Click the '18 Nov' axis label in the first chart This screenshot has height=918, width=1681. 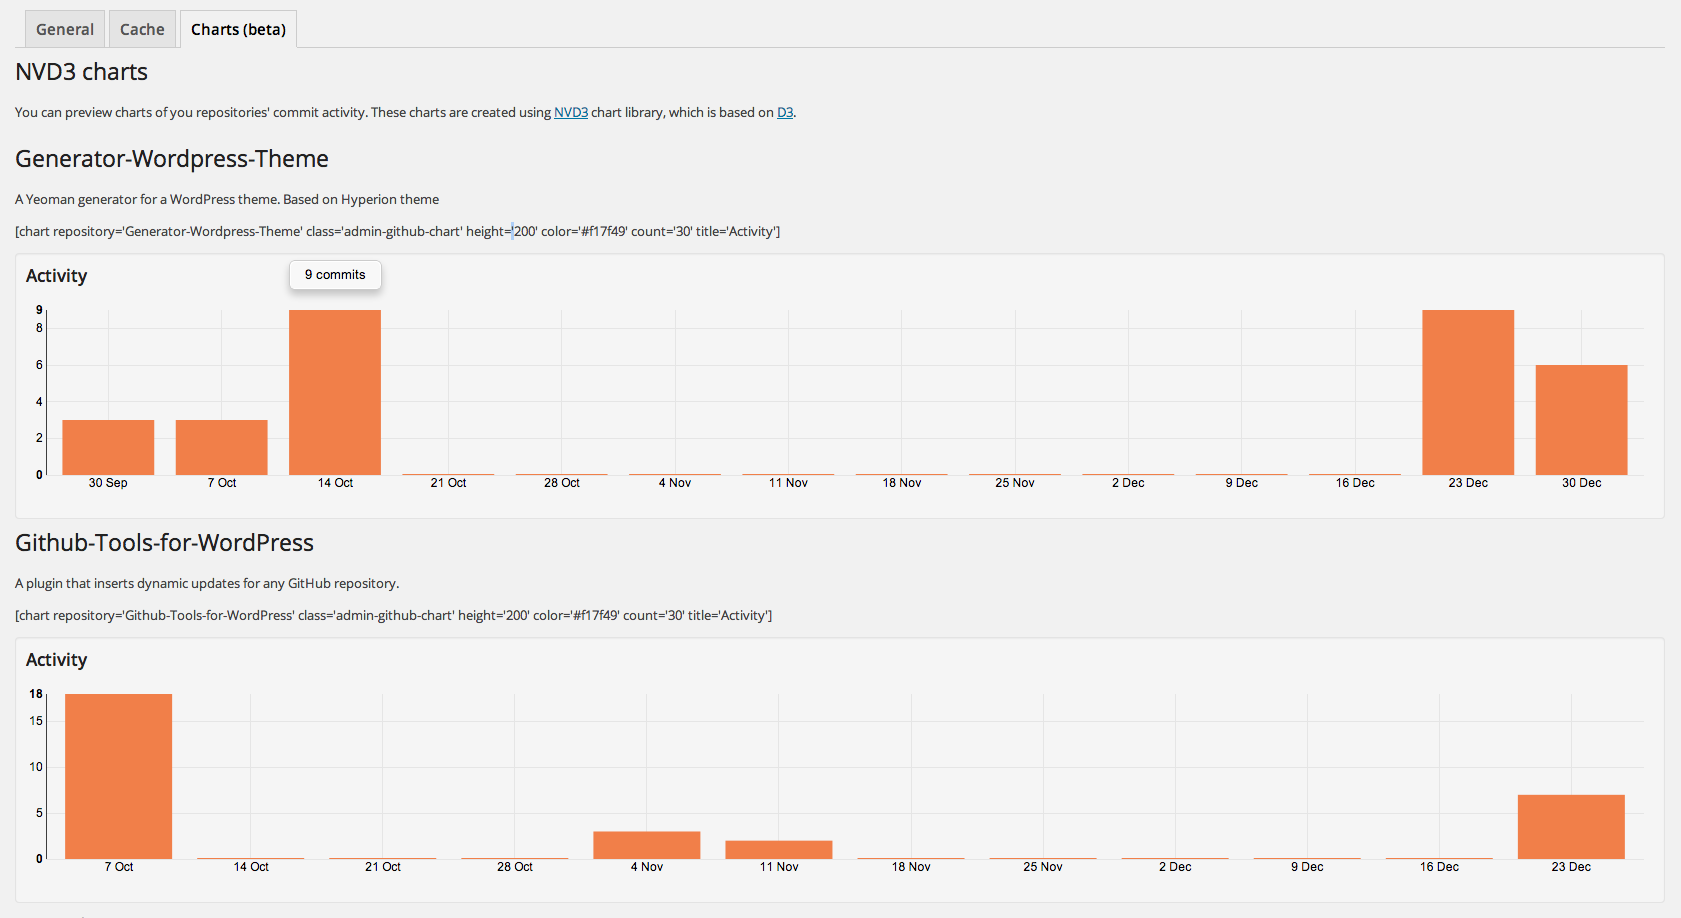902,483
